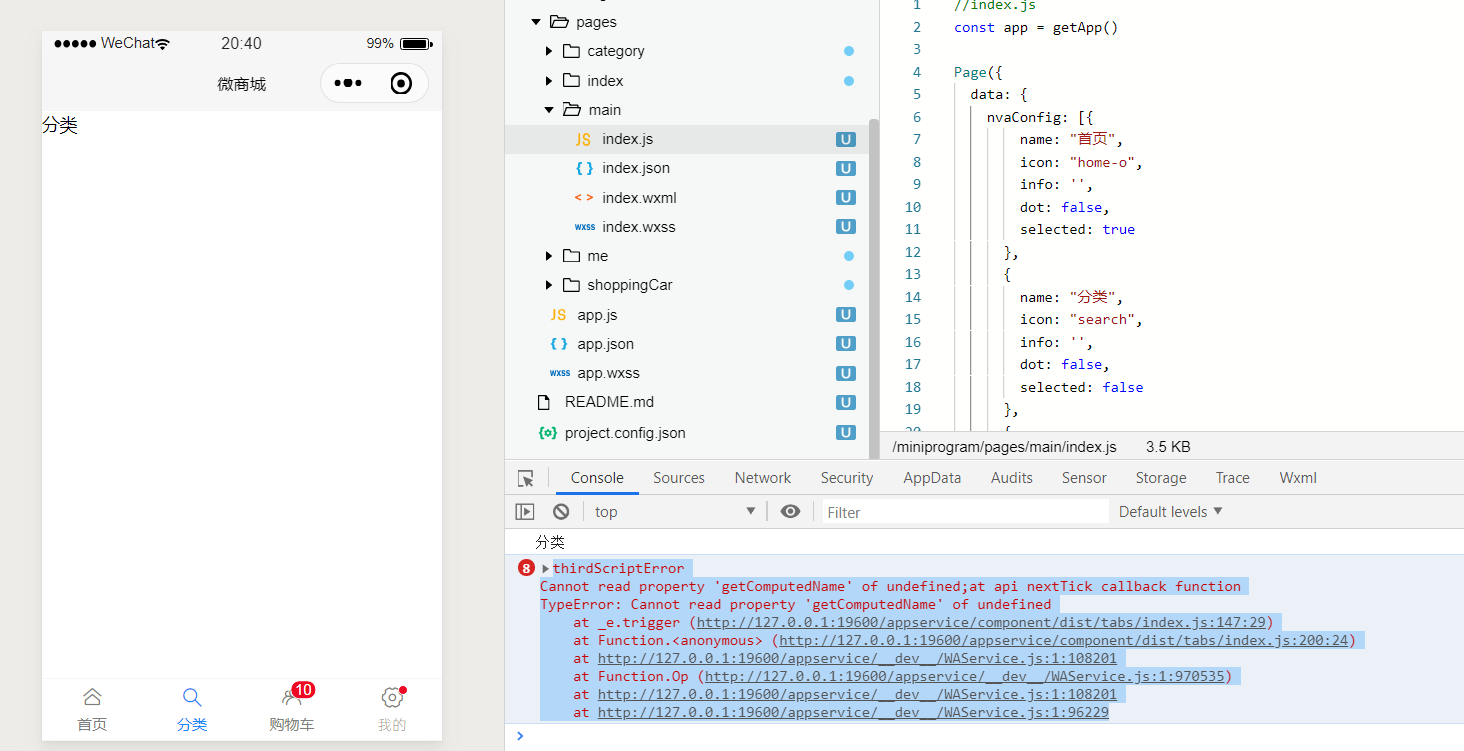Open the Default levels dropdown
Viewport: 1464px width, 751px height.
pos(1170,511)
